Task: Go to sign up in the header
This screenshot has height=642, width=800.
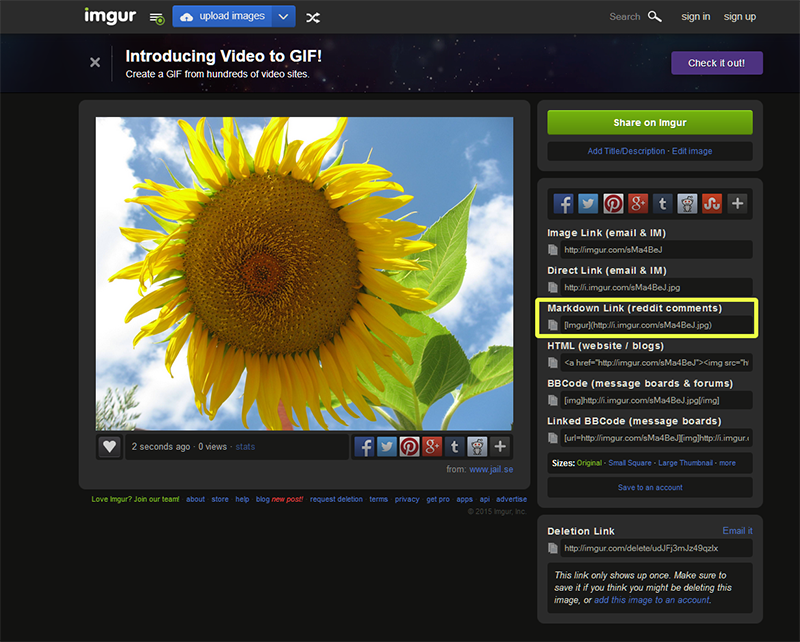Action: tap(740, 17)
